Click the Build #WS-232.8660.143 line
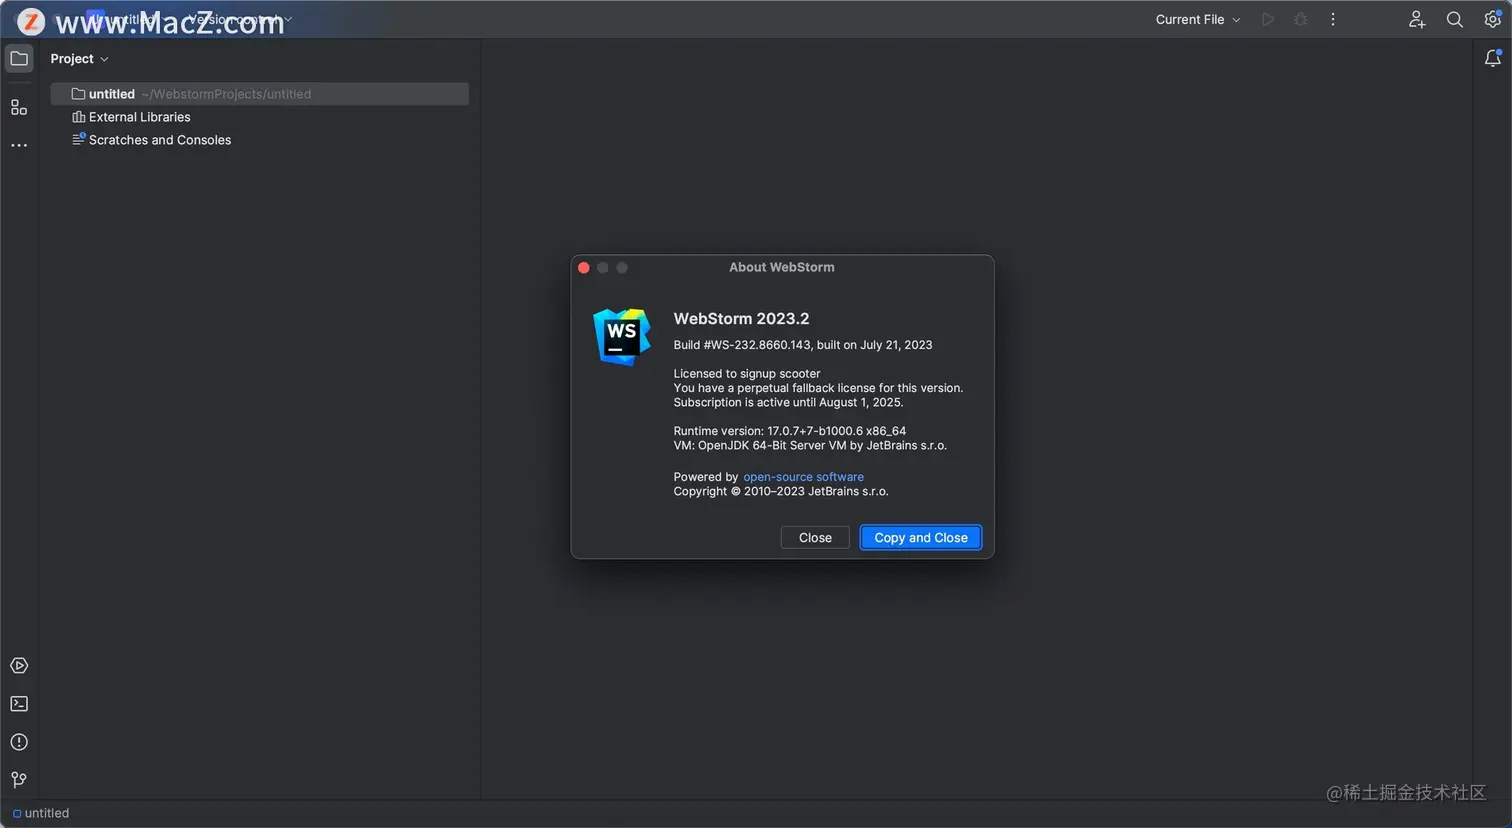Screen dimensions: 1512x828 click(x=803, y=345)
